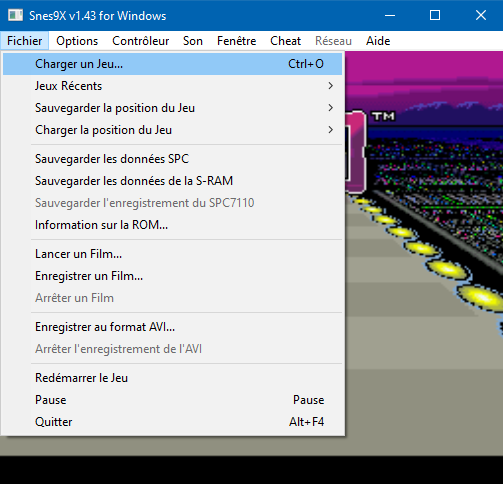Choose Sauvegarder les données SPC
The image size is (503, 484).
click(172, 159)
